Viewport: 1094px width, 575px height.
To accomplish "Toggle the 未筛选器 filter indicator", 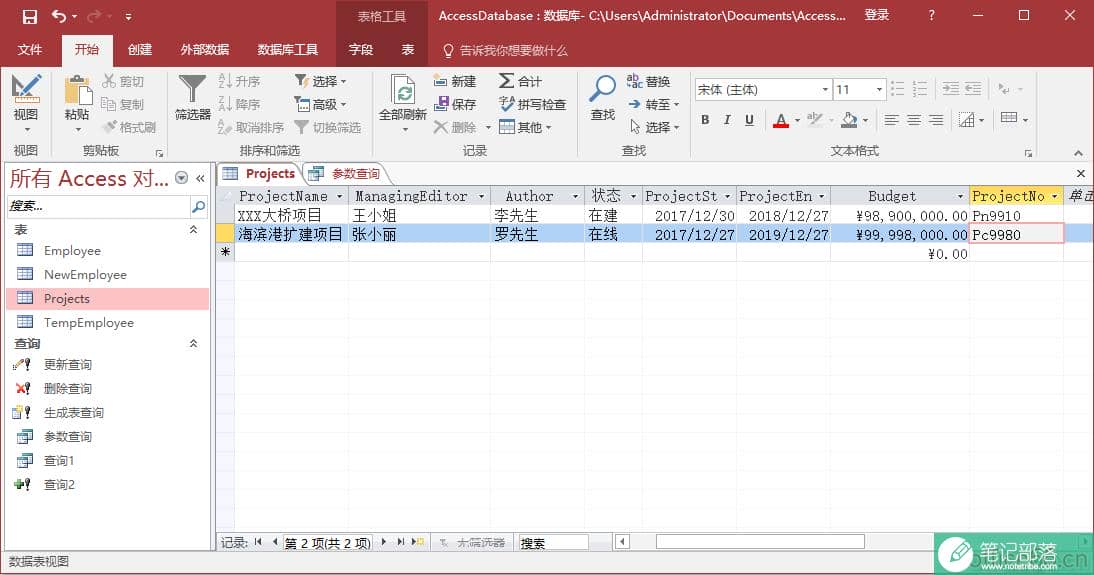I will [x=472, y=542].
